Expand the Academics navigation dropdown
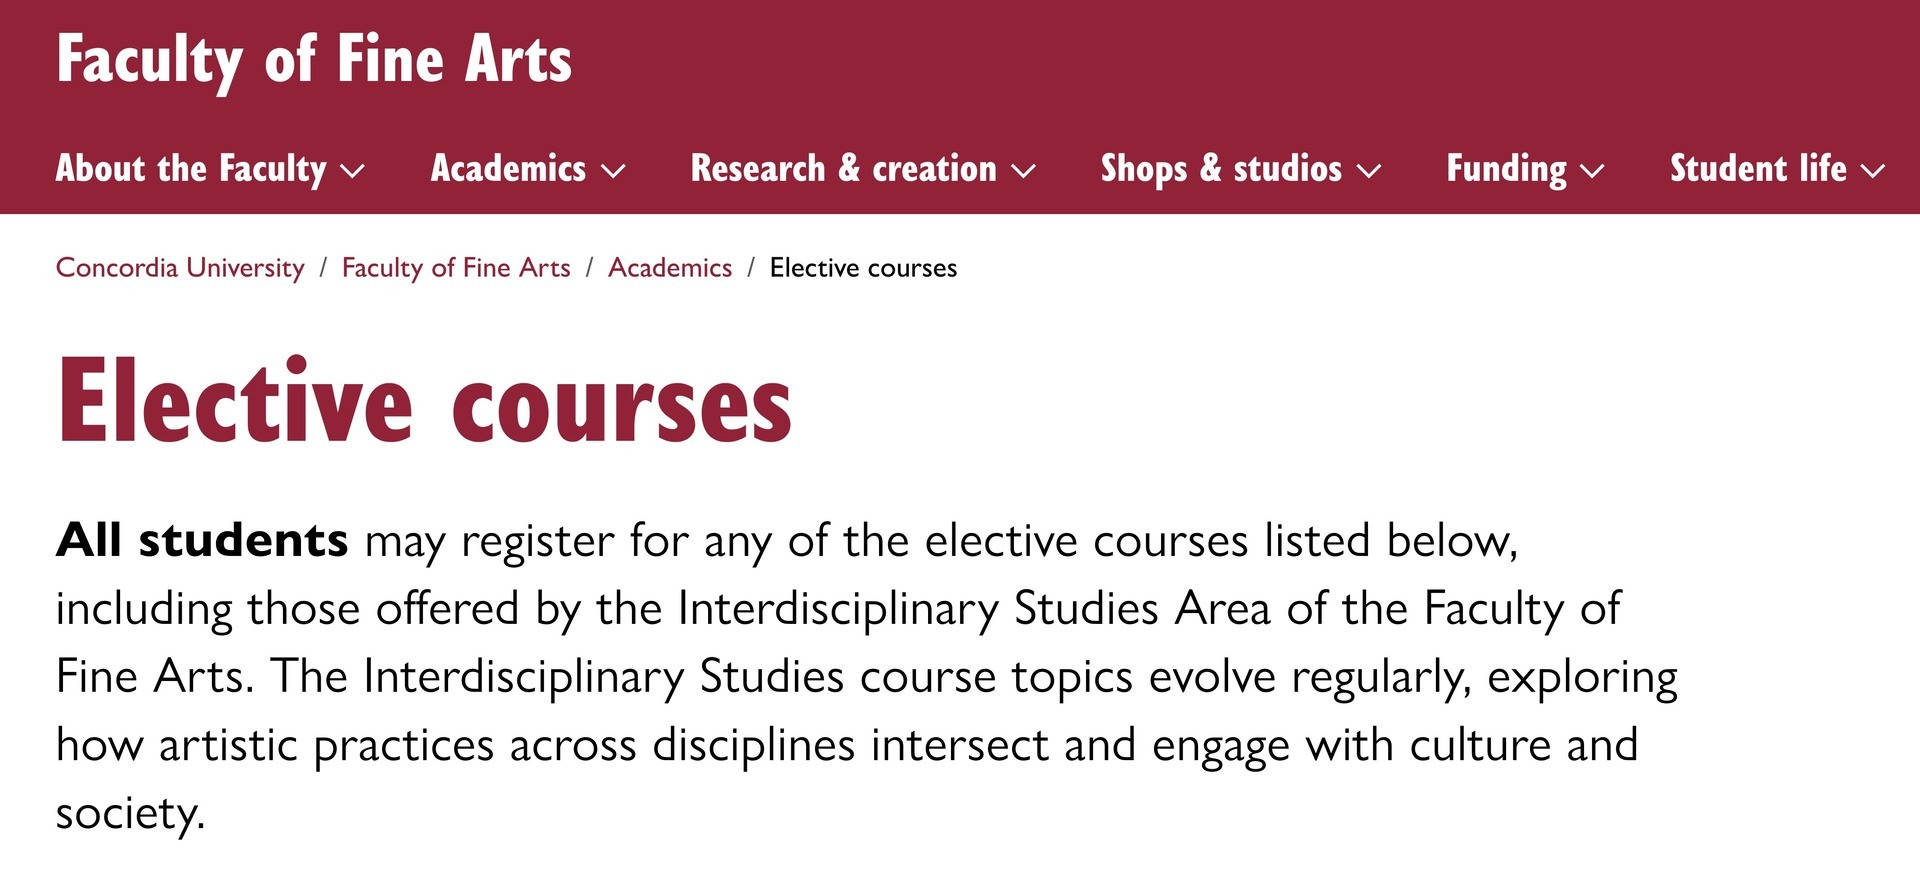Viewport: 1920px width, 878px height. (x=613, y=172)
